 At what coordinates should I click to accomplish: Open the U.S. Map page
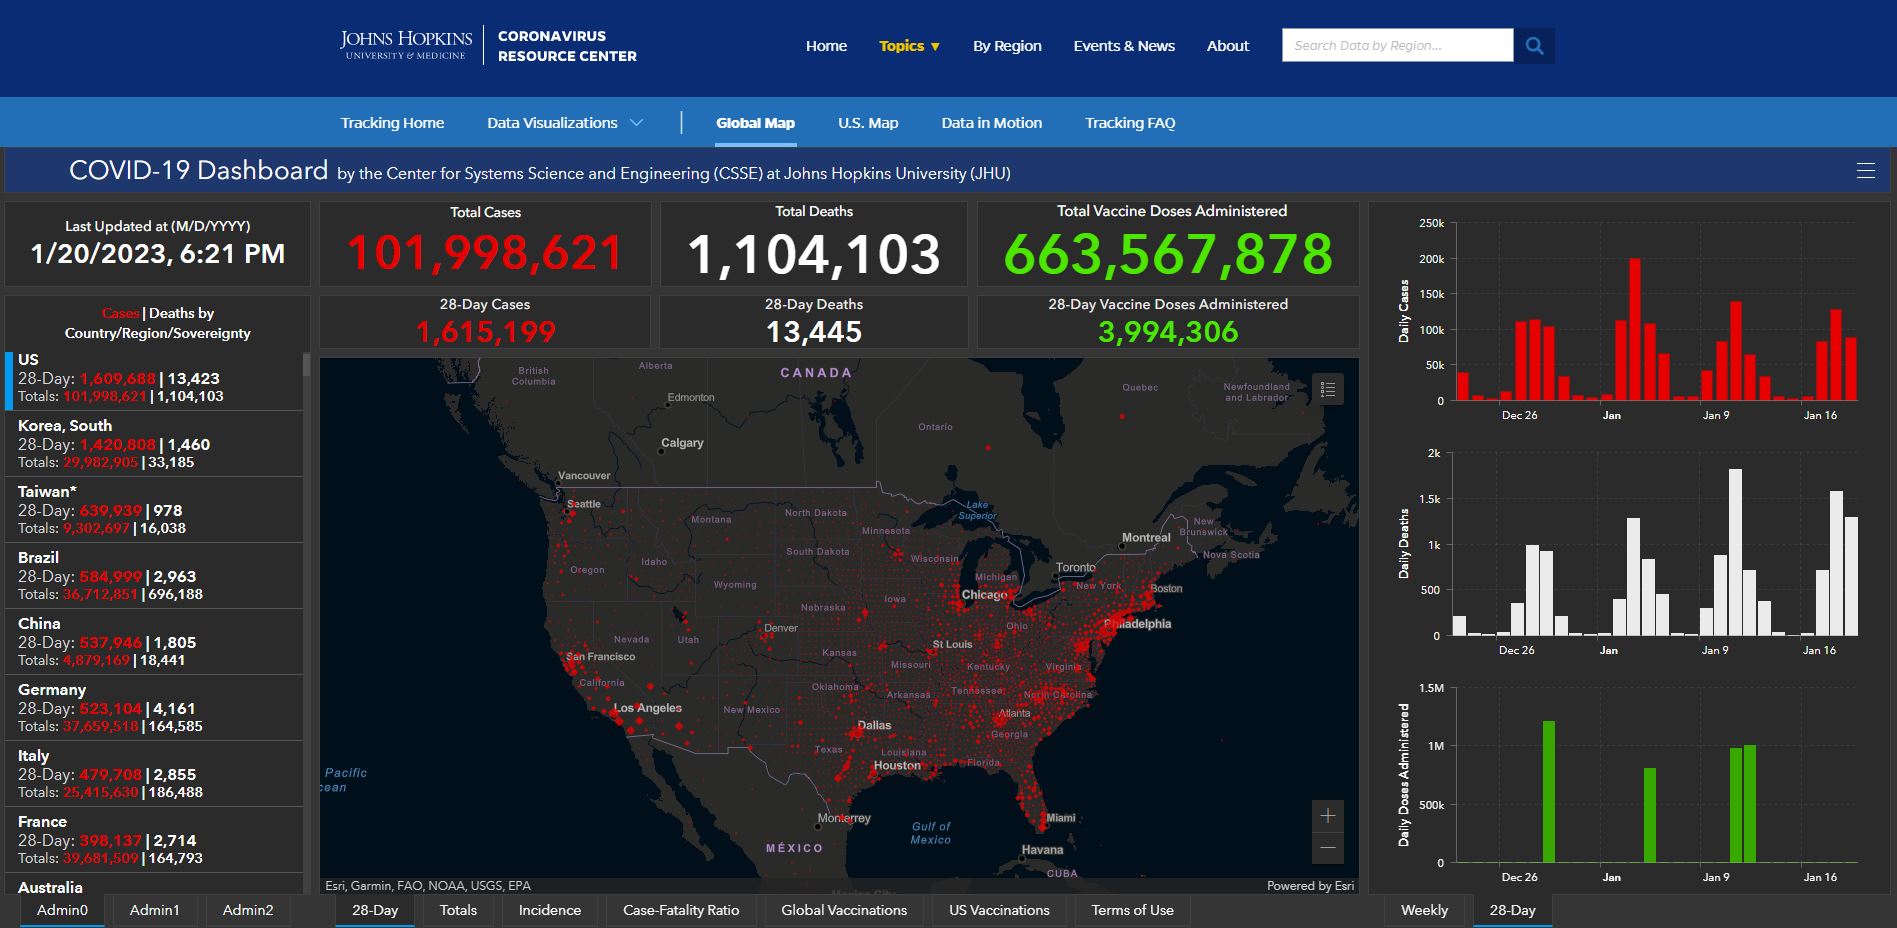coord(868,123)
